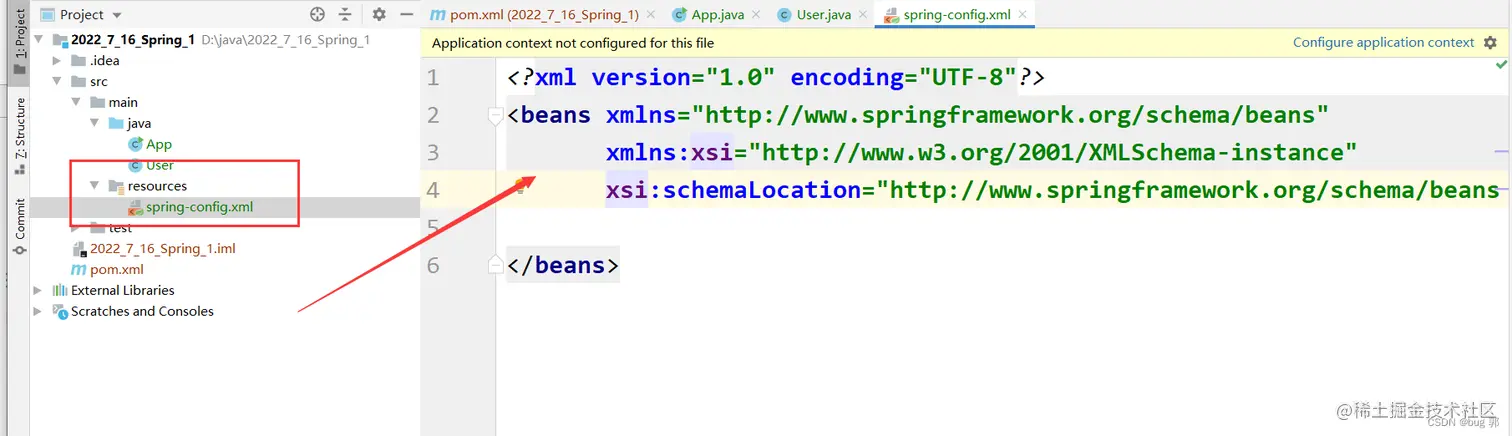This screenshot has height=436, width=1512.
Task: Collapse the src folder arrow
Action: 58,82
